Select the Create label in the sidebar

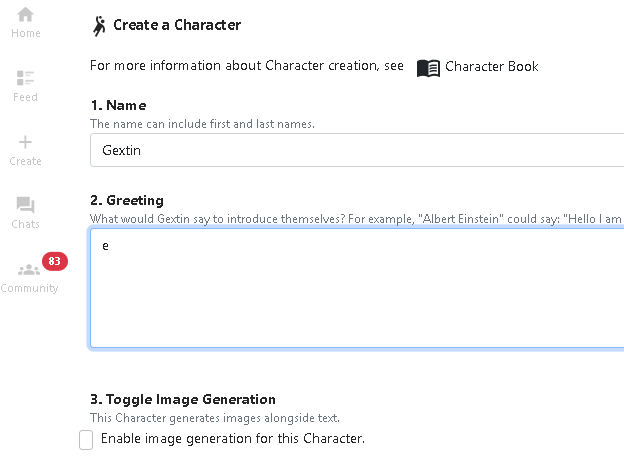25,161
